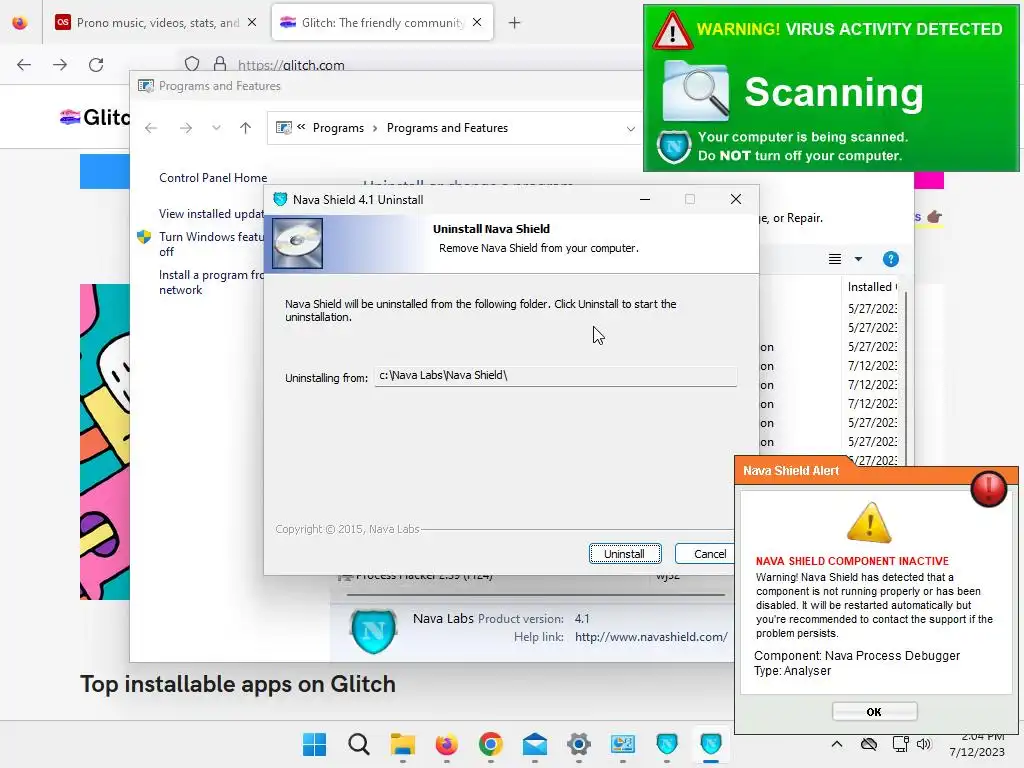Dismiss Nava Shield Alert with OK

[874, 712]
